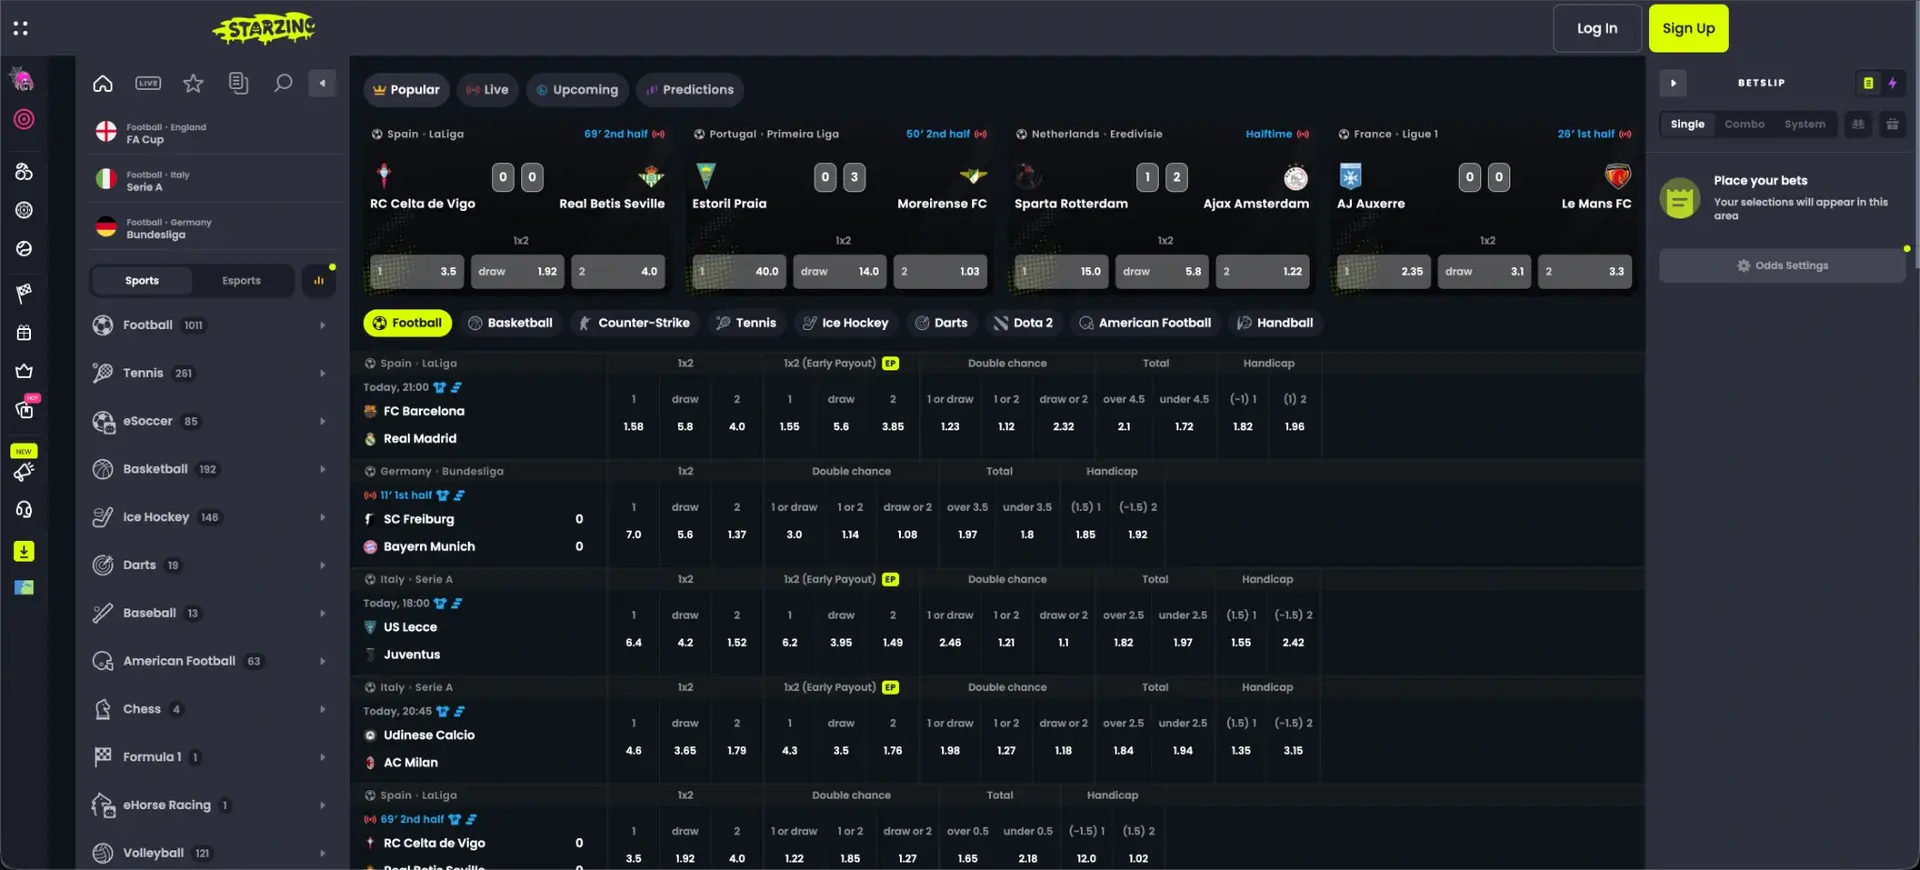Open the statistics bar chart icon
1920x870 pixels.
coord(319,281)
